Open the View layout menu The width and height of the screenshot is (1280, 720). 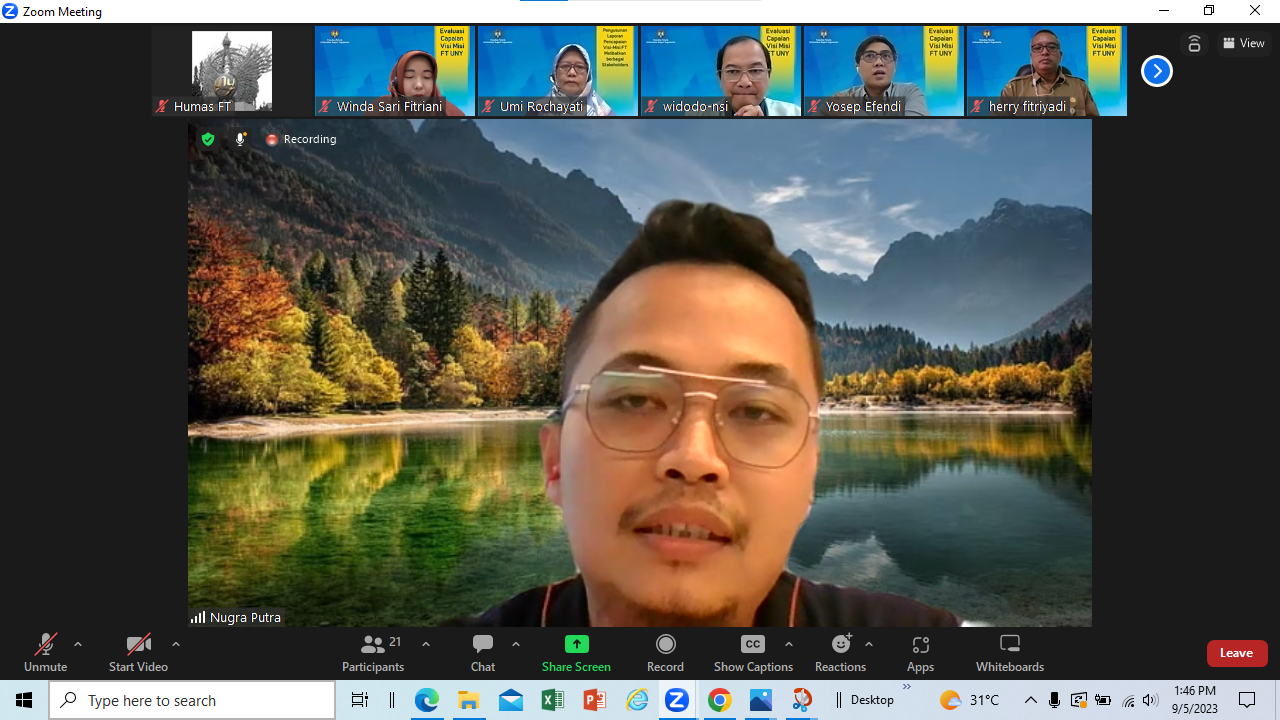pyautogui.click(x=1244, y=43)
